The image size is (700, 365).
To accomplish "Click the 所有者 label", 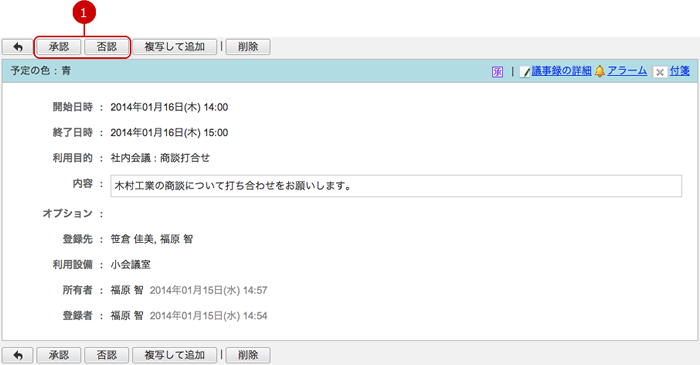I will [78, 290].
